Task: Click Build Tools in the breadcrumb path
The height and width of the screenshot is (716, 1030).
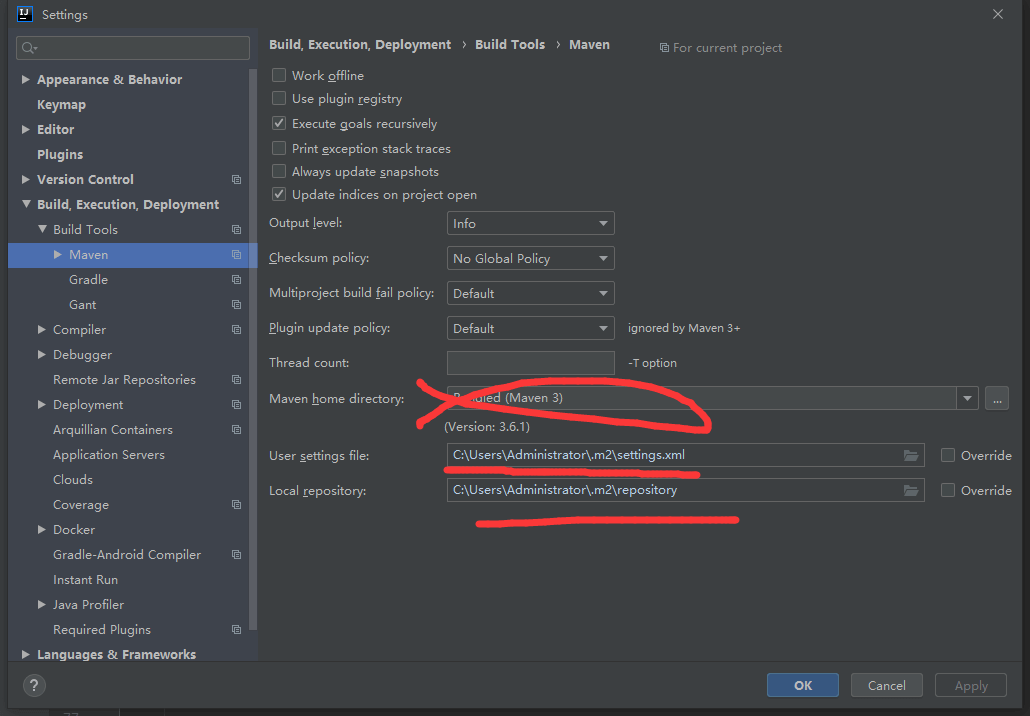Action: pyautogui.click(x=510, y=45)
